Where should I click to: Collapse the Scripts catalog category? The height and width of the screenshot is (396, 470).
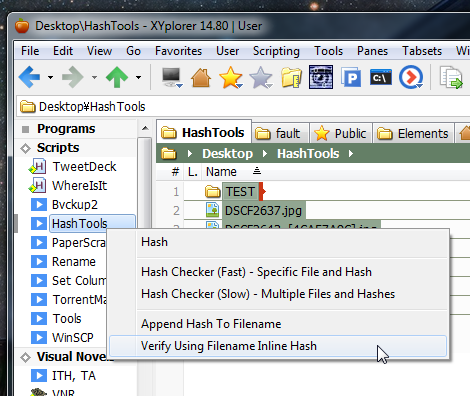(25, 148)
